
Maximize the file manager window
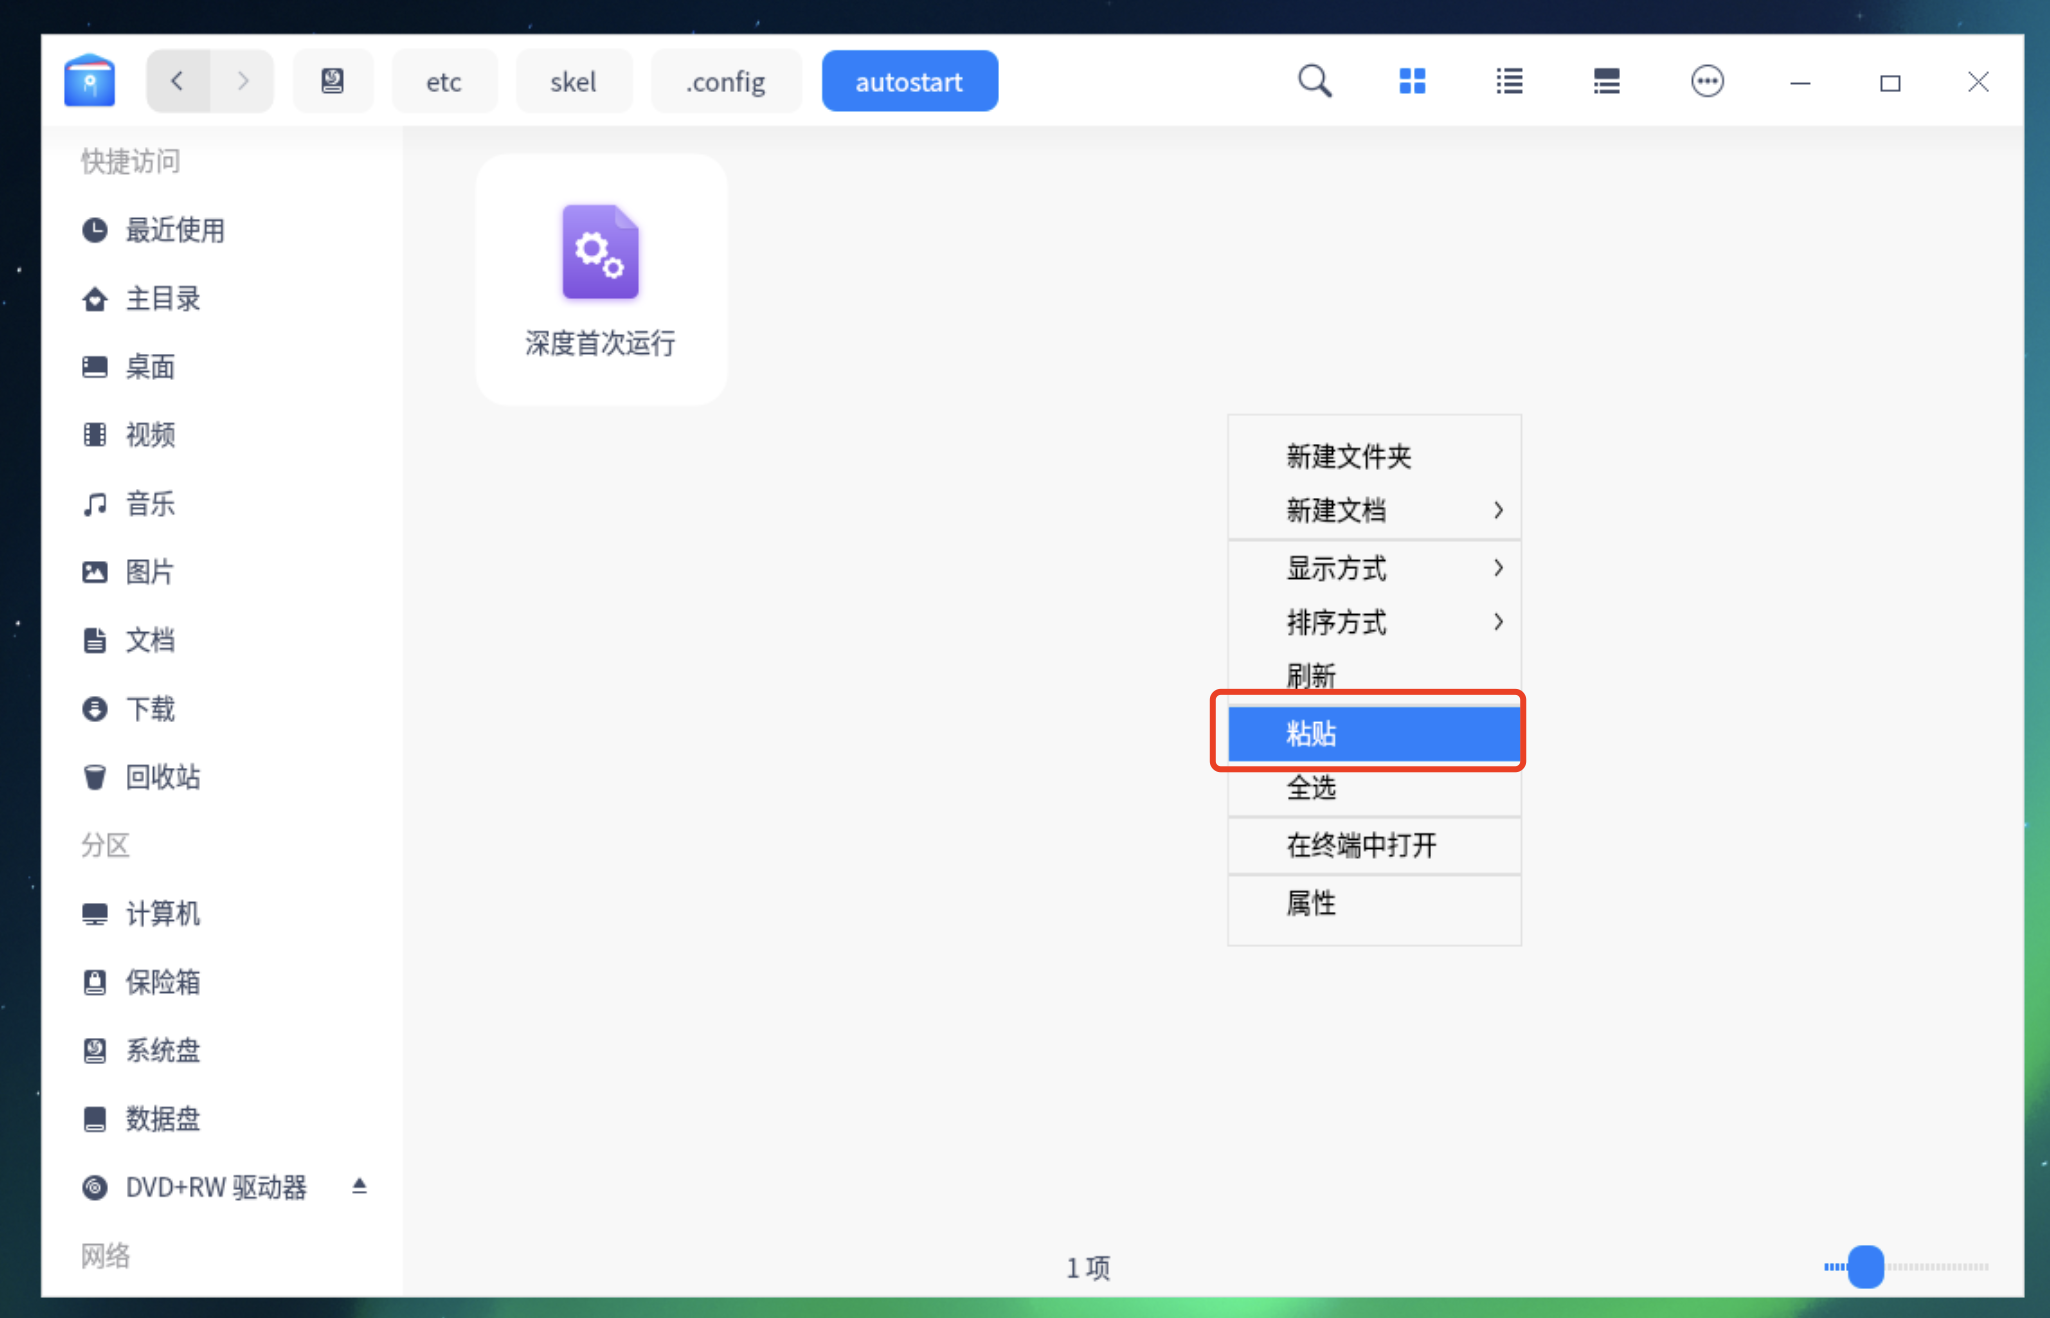(1889, 82)
